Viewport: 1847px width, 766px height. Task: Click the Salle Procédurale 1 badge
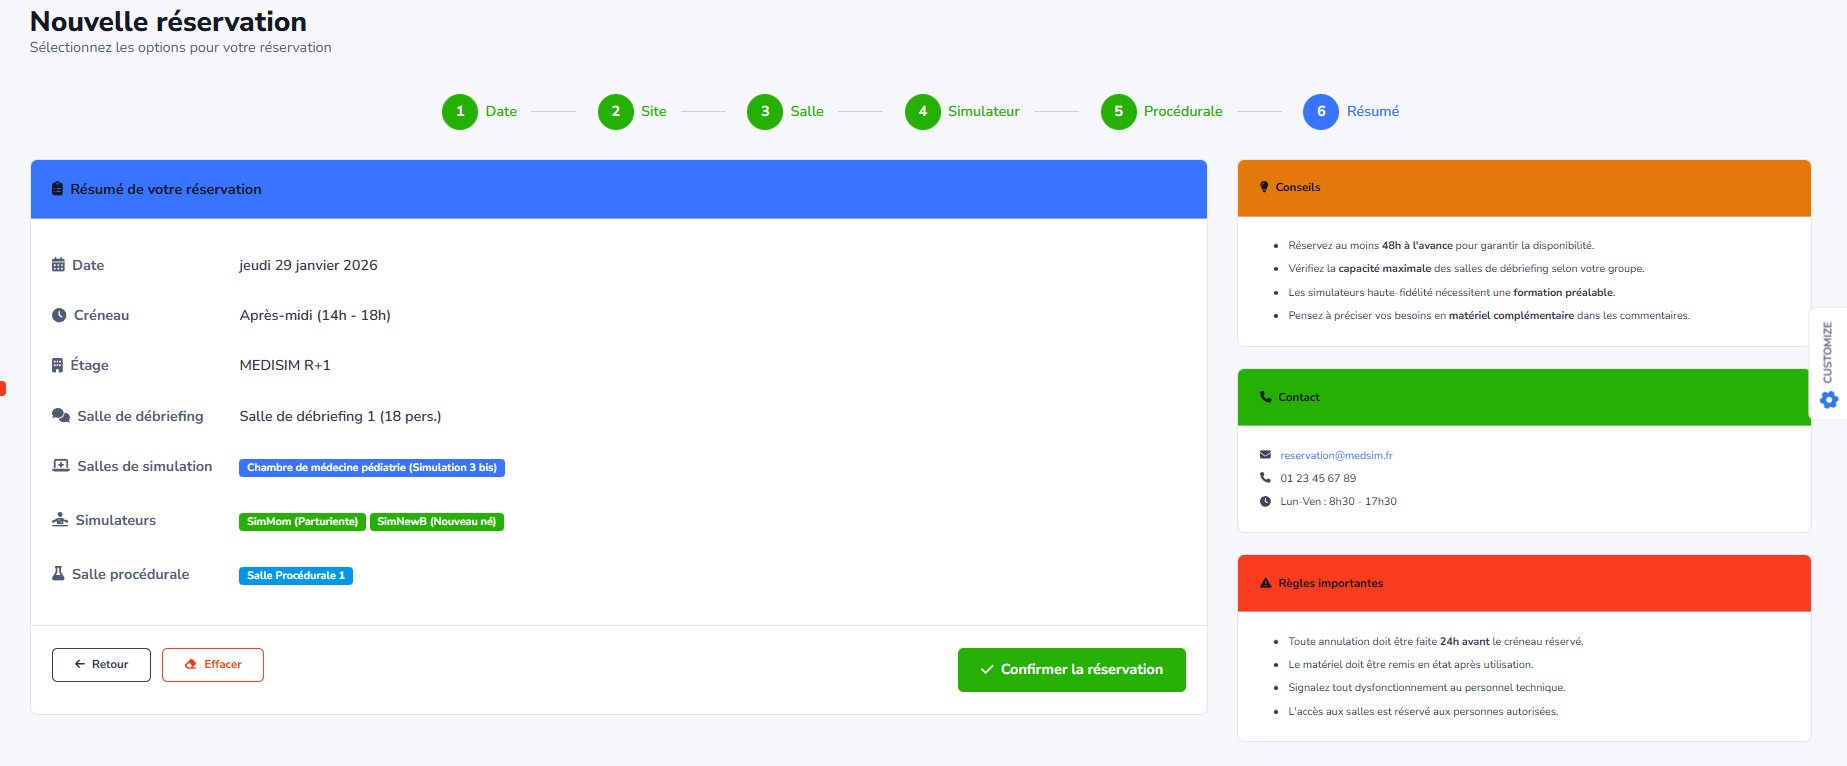(x=296, y=576)
